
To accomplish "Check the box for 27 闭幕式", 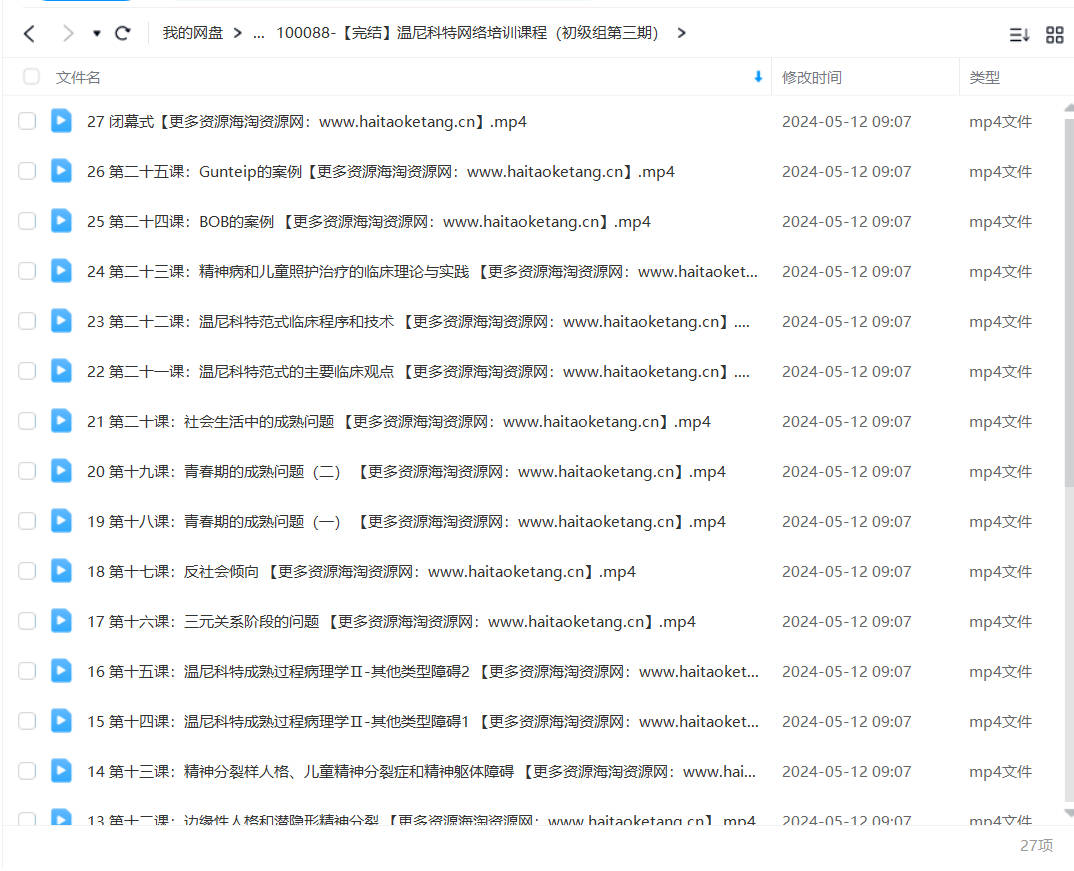I will (27, 121).
